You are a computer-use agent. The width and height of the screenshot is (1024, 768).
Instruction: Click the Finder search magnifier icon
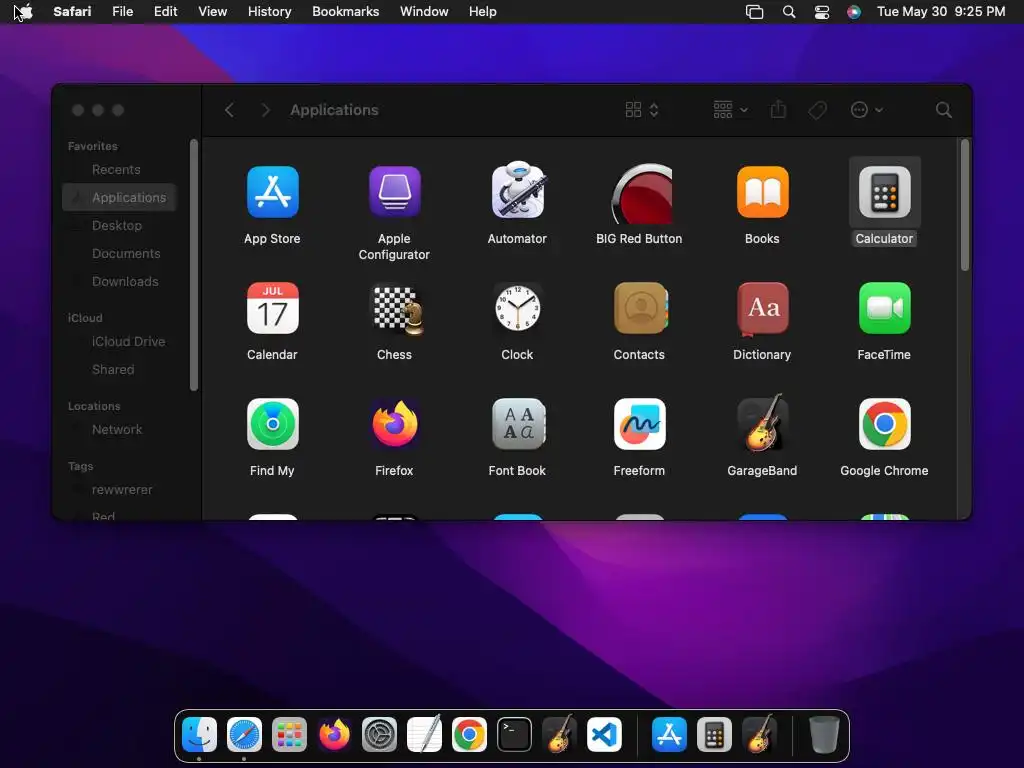pos(943,110)
